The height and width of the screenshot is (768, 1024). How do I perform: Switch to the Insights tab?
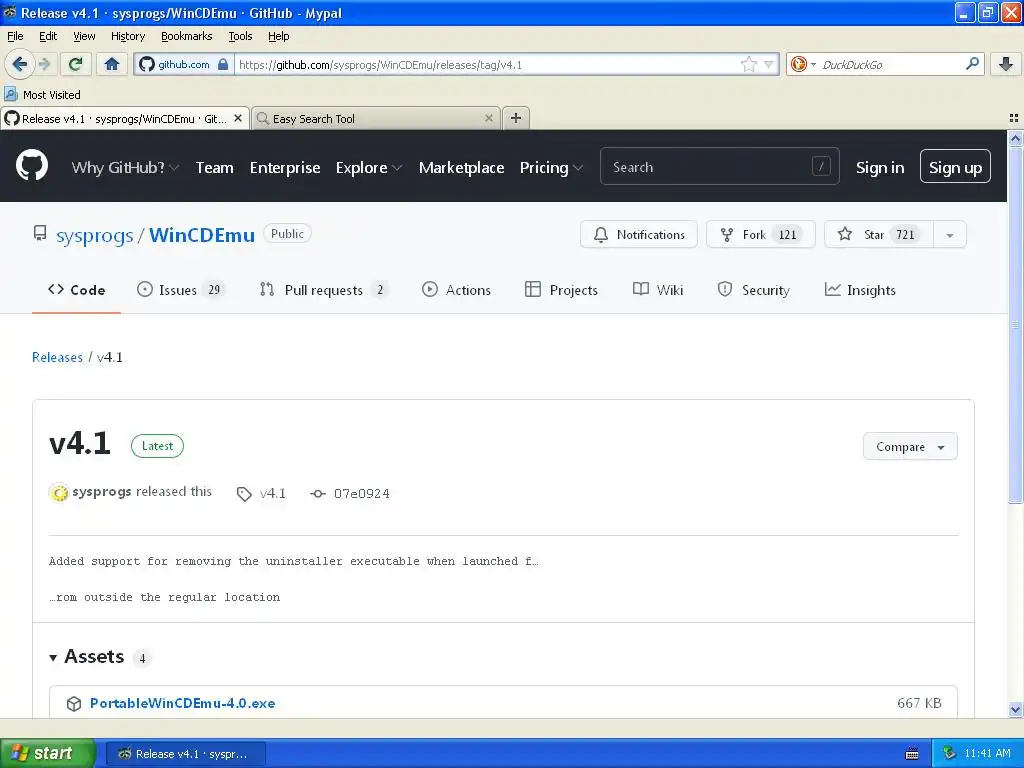(859, 290)
